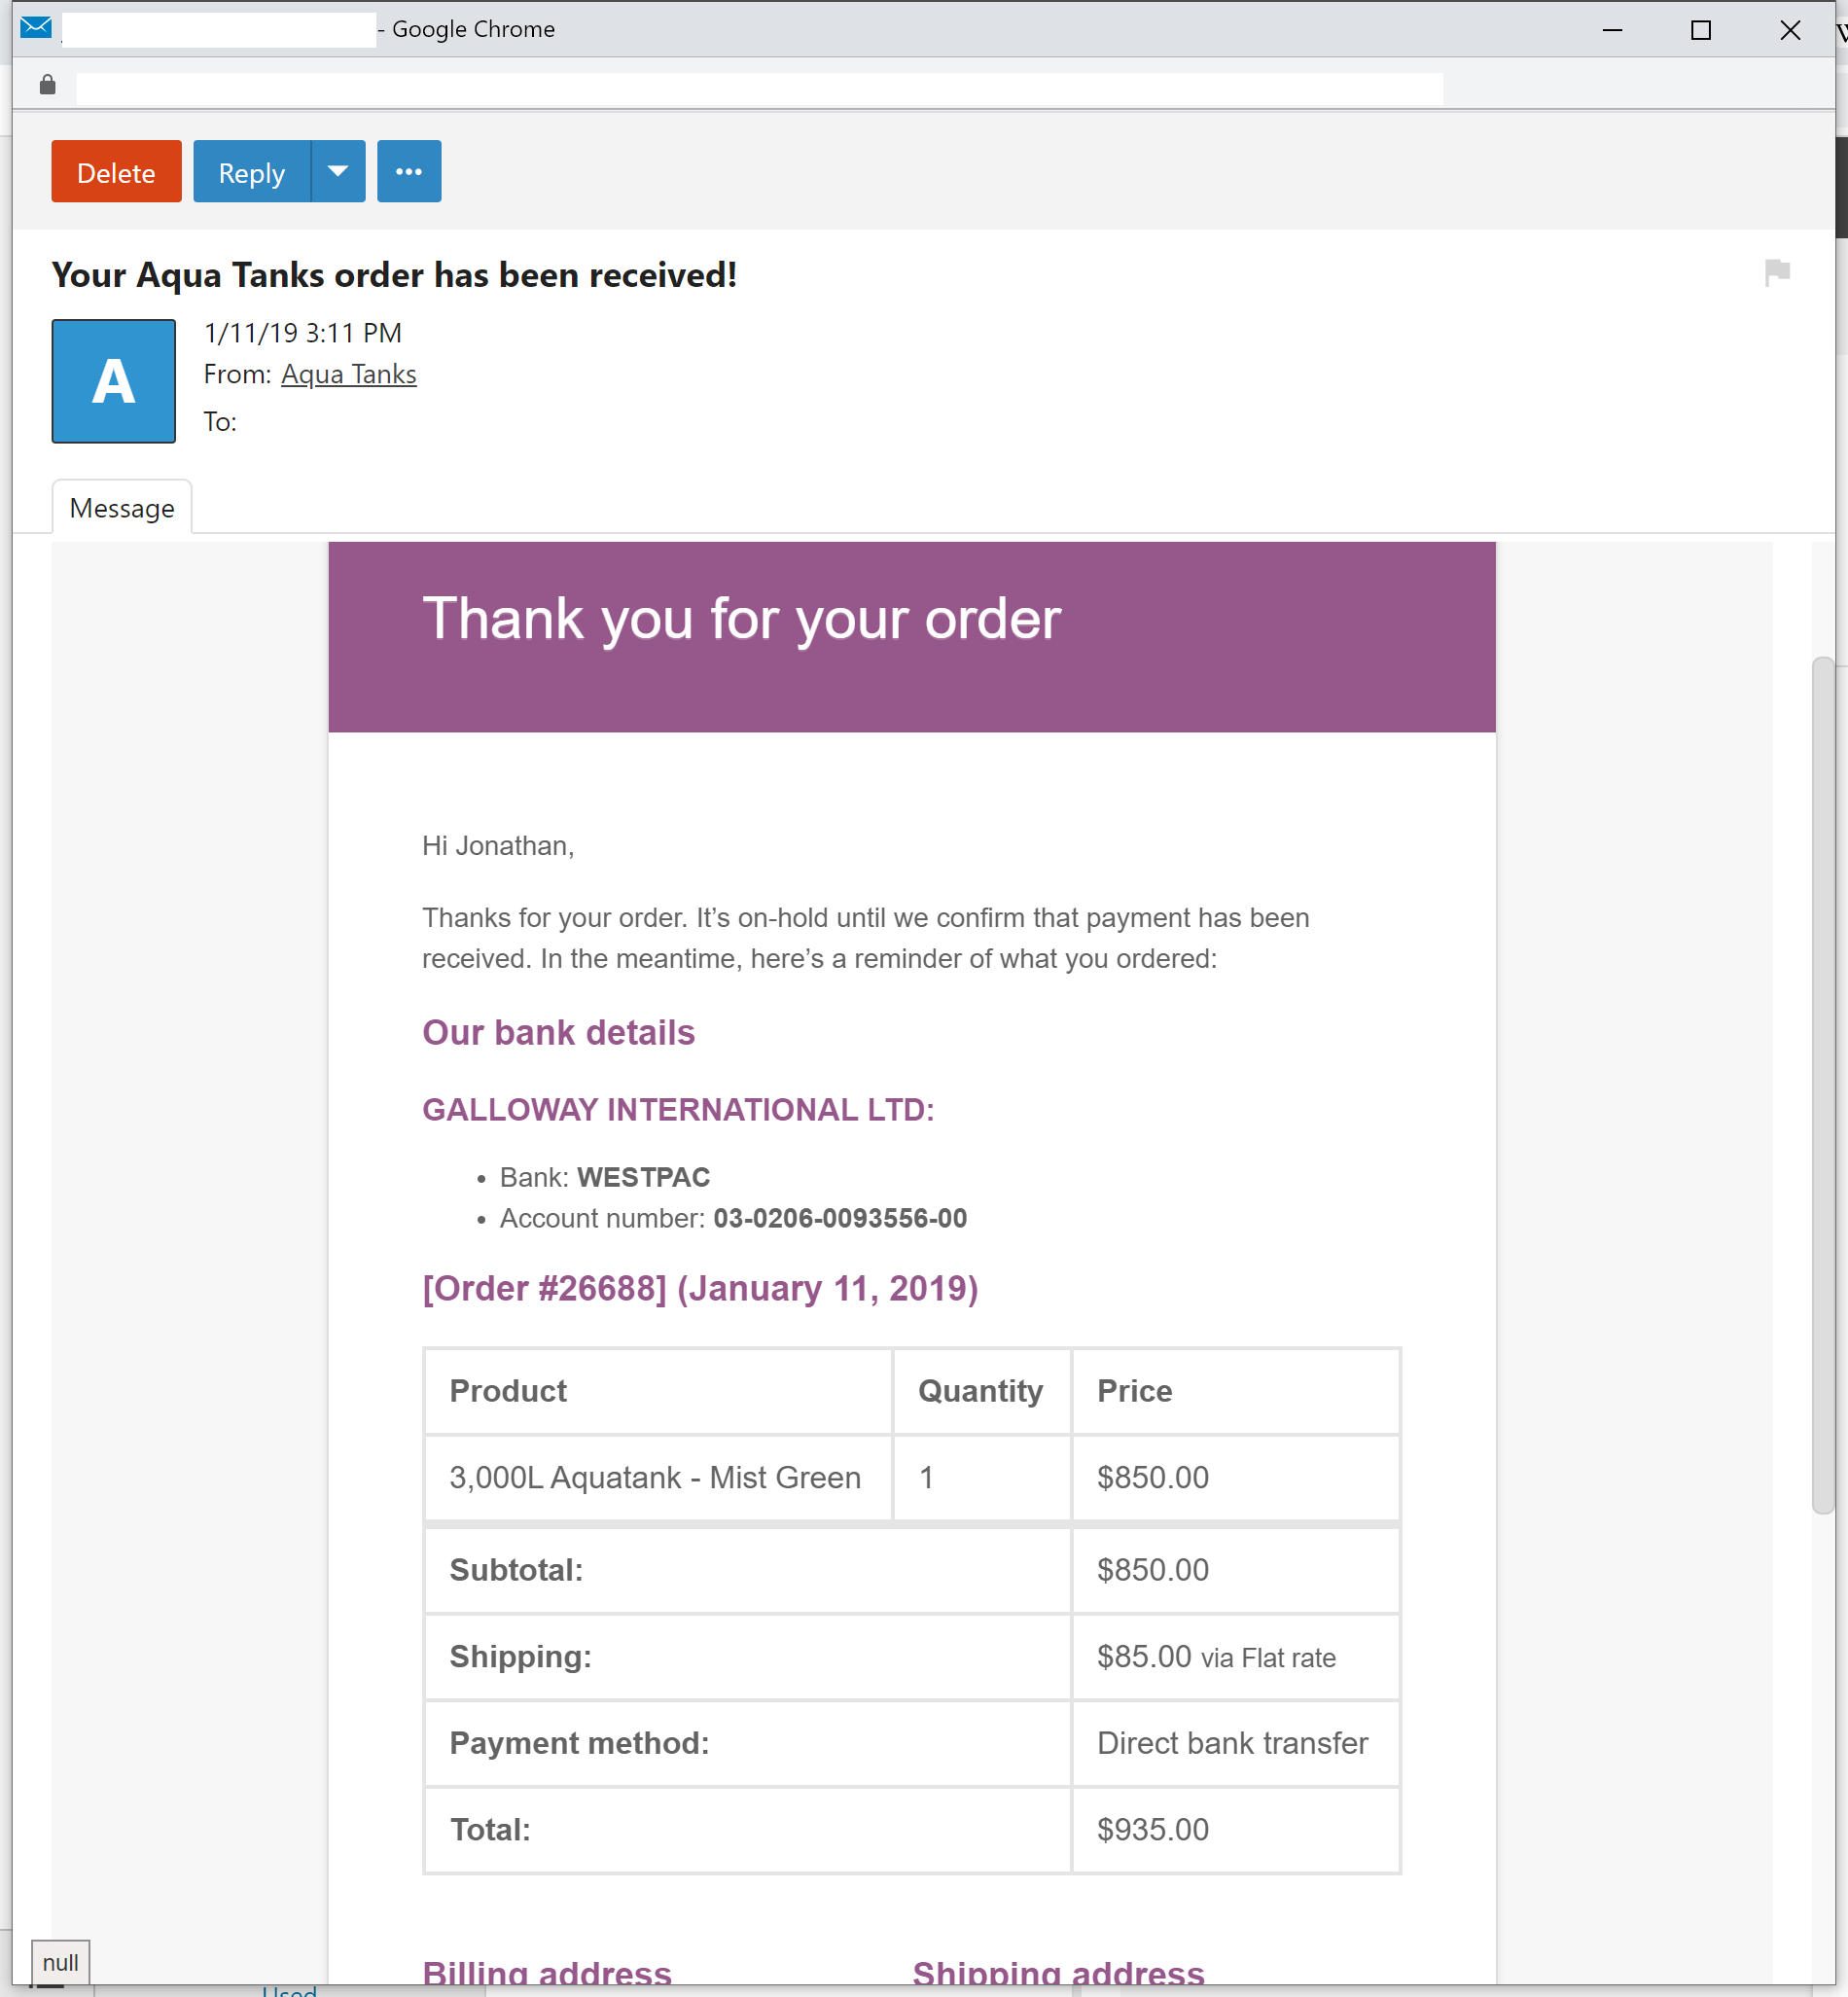Click the email subject heading
This screenshot has height=1997, width=1848.
pyautogui.click(x=394, y=275)
